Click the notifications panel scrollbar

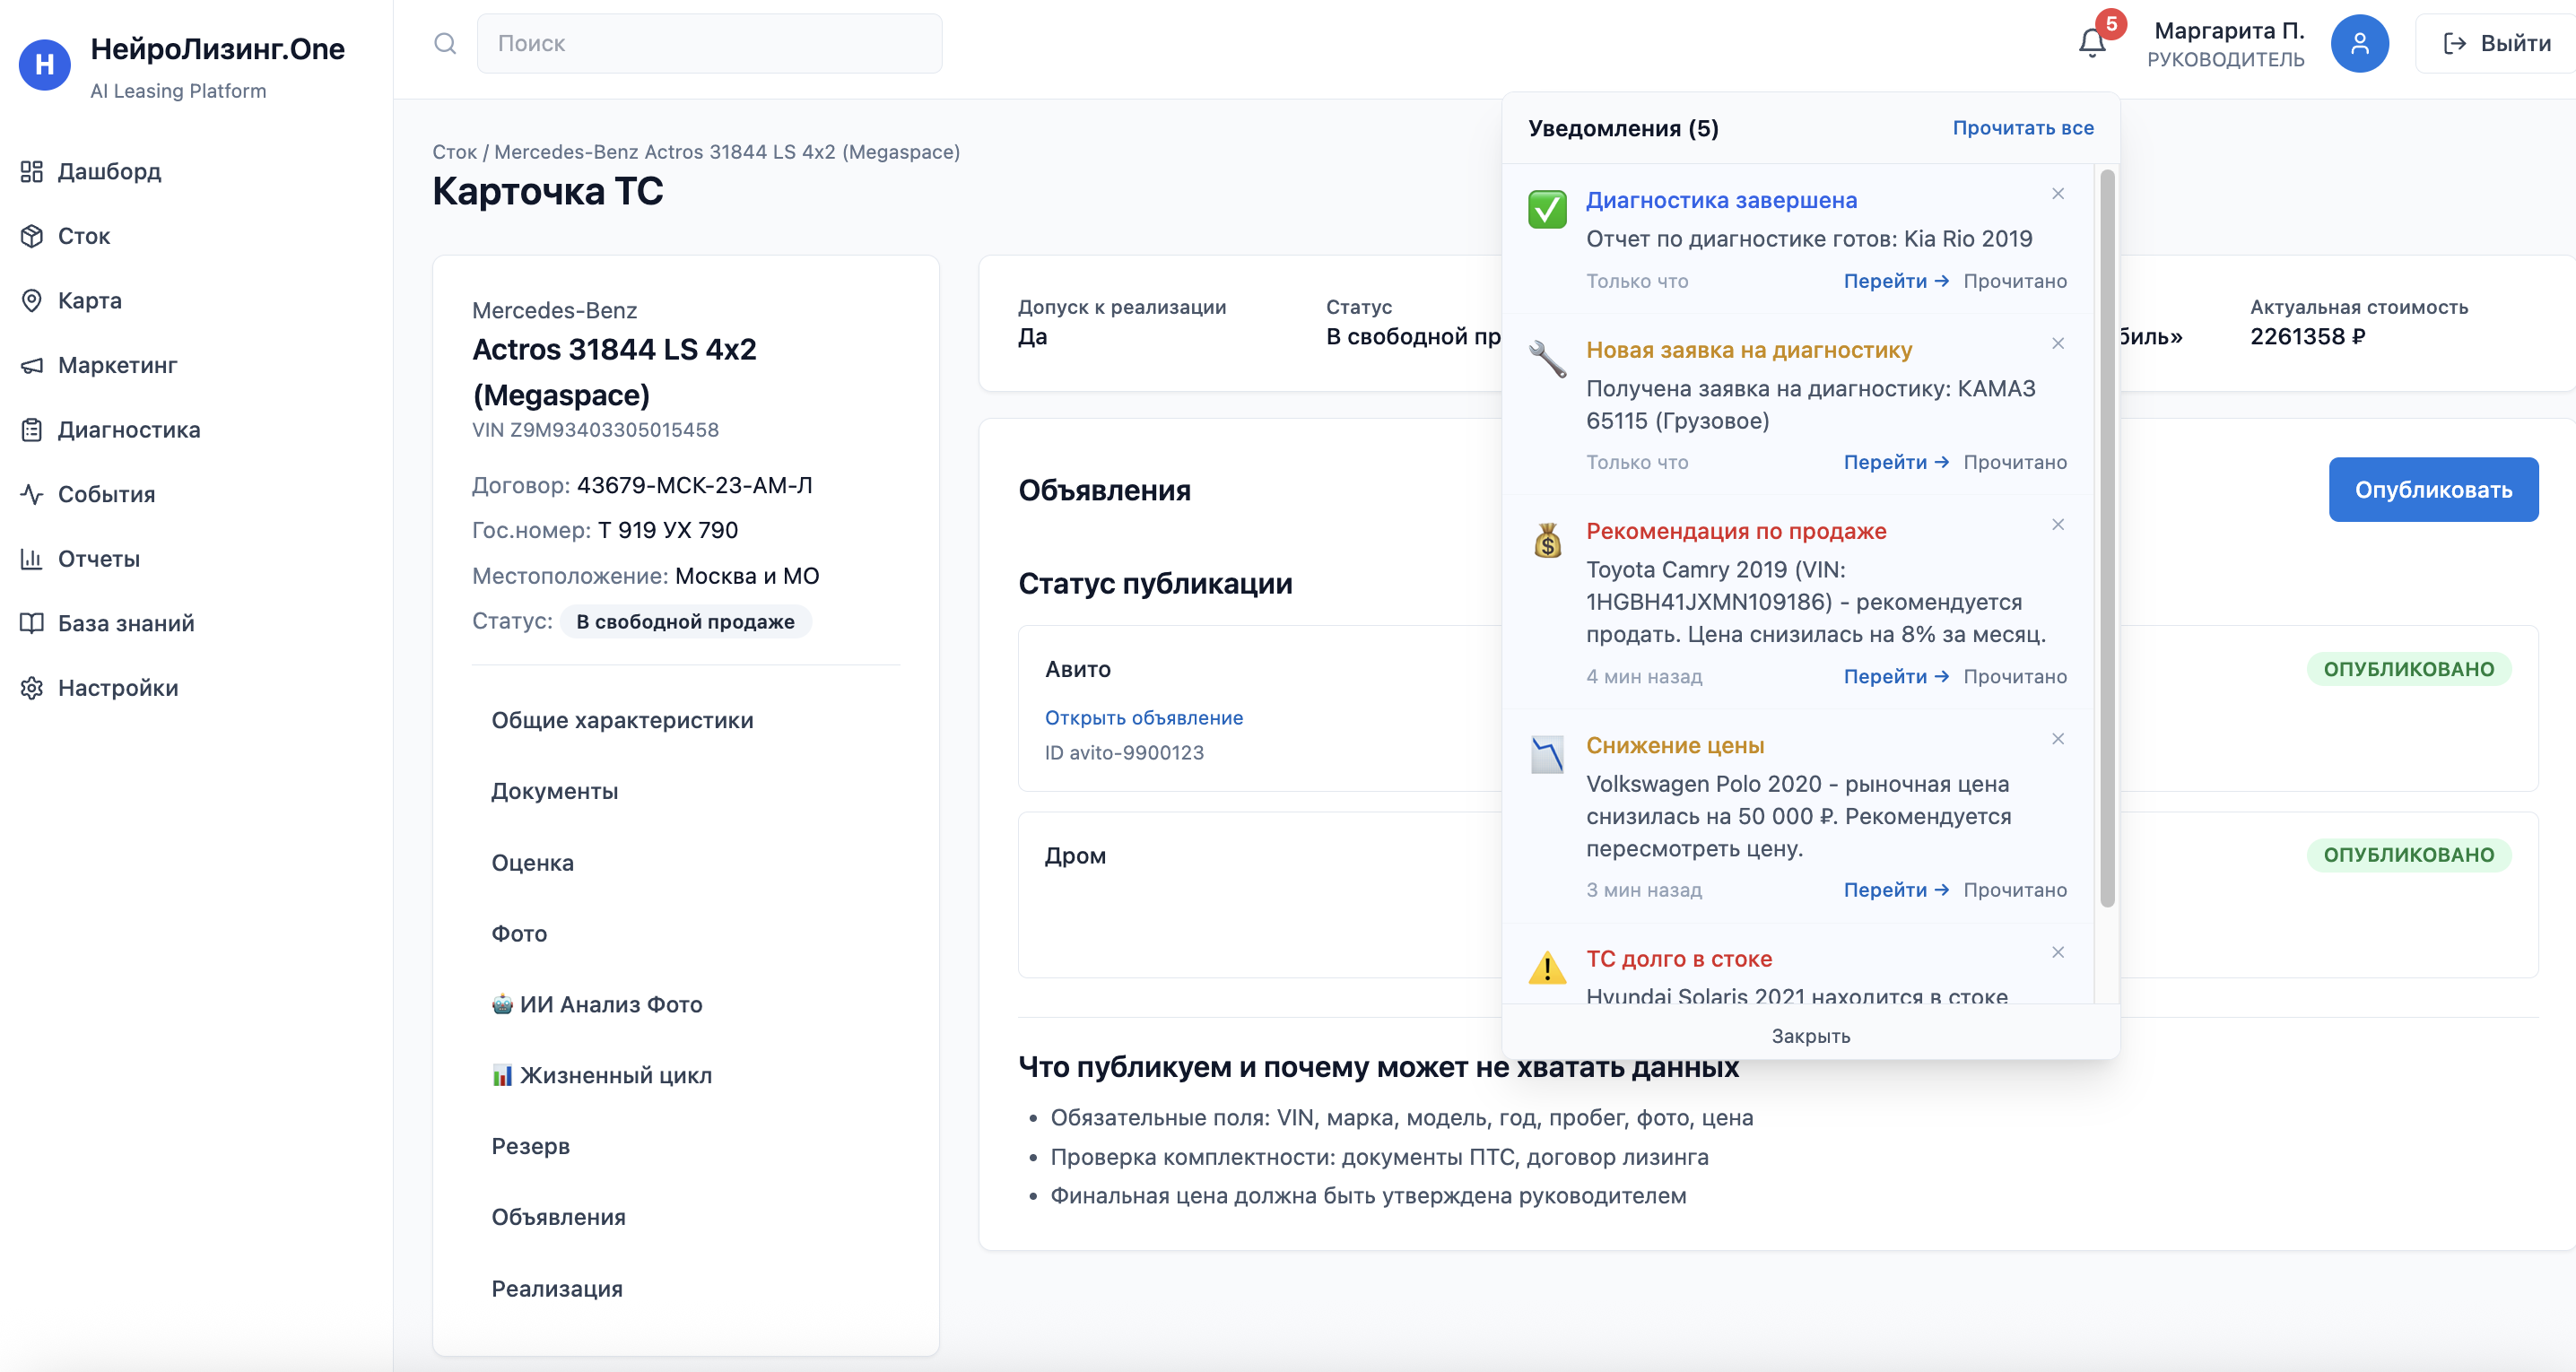pyautogui.click(x=2106, y=540)
